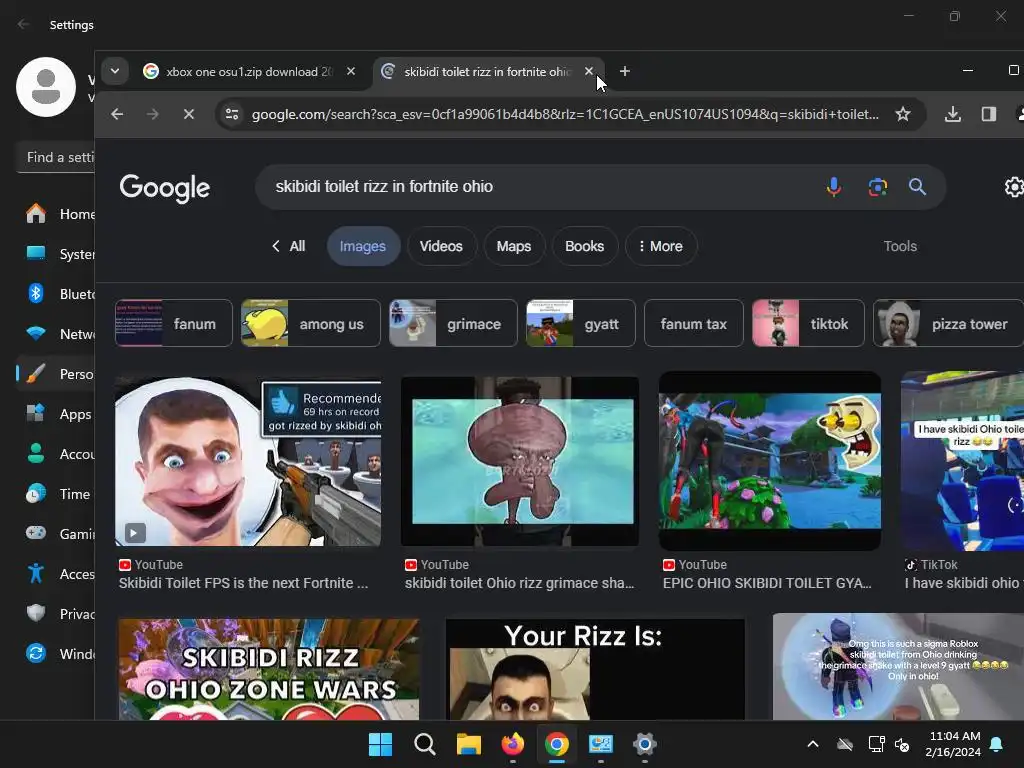Open 'Your Rizz Is:' image result
This screenshot has width=1024, height=768.
click(x=595, y=669)
